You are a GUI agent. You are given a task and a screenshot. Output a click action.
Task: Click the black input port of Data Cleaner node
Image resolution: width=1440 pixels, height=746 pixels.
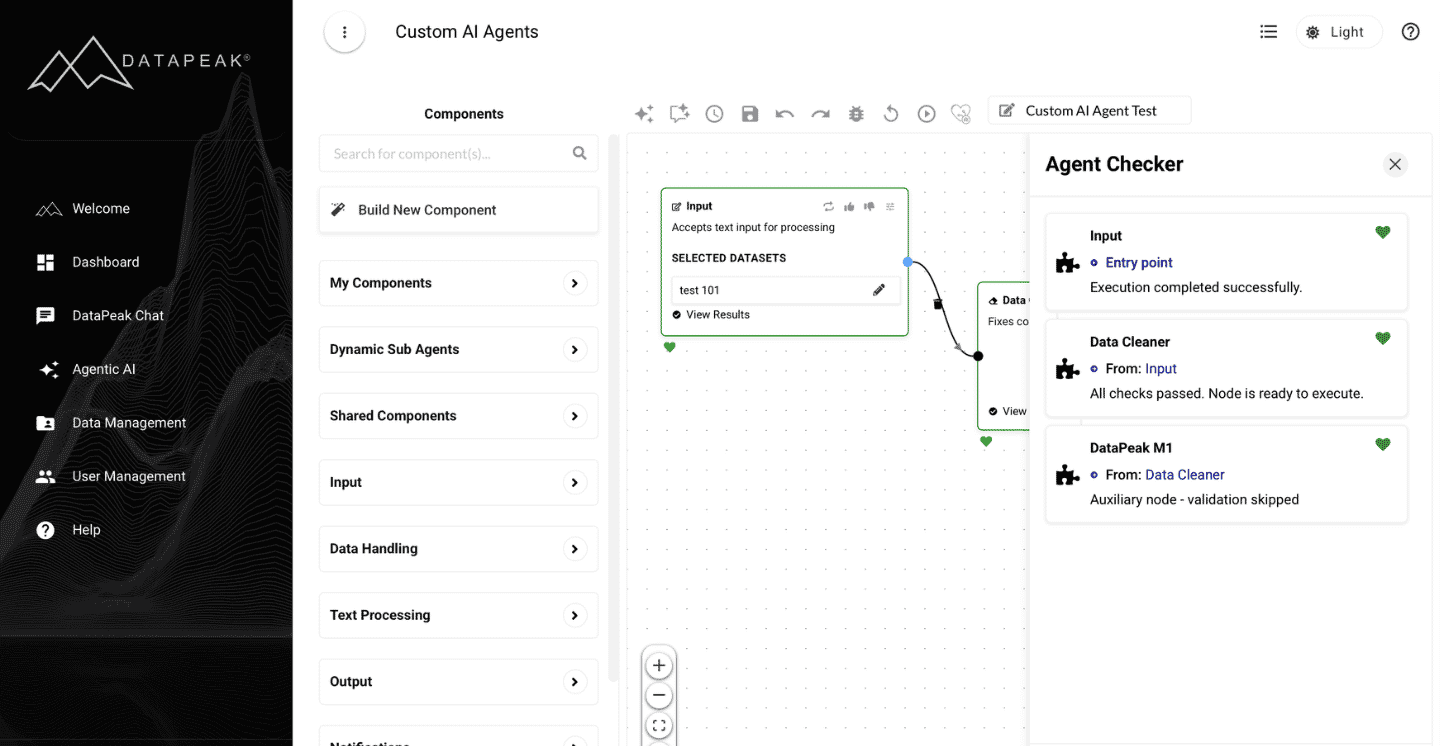click(x=978, y=356)
